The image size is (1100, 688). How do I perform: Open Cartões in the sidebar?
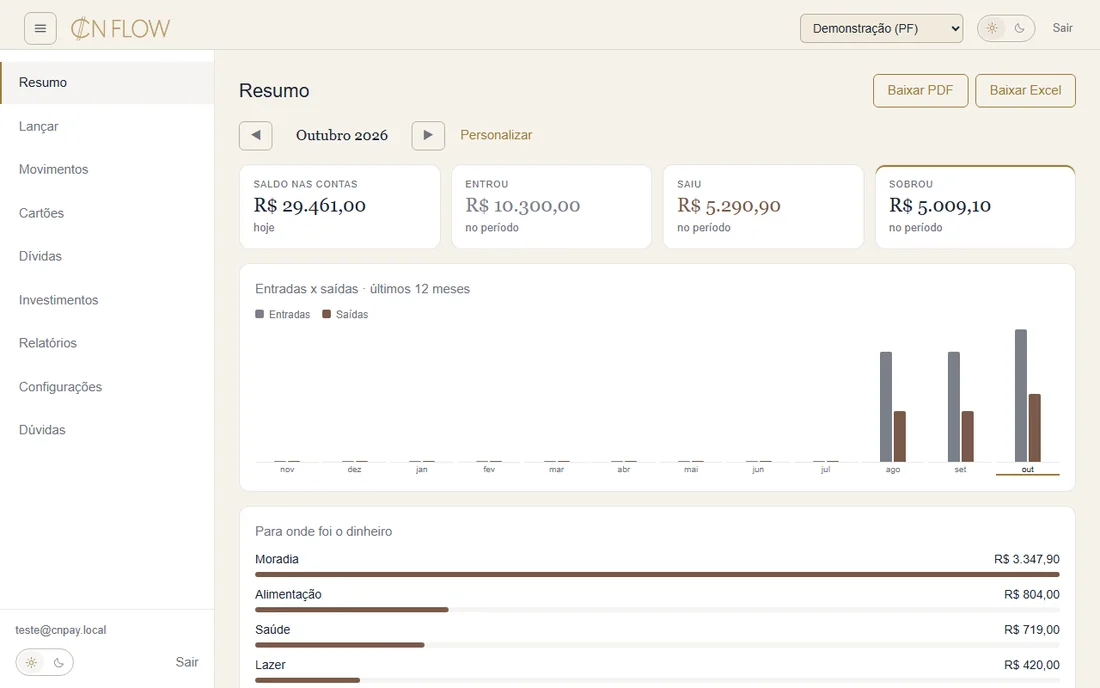point(107,213)
